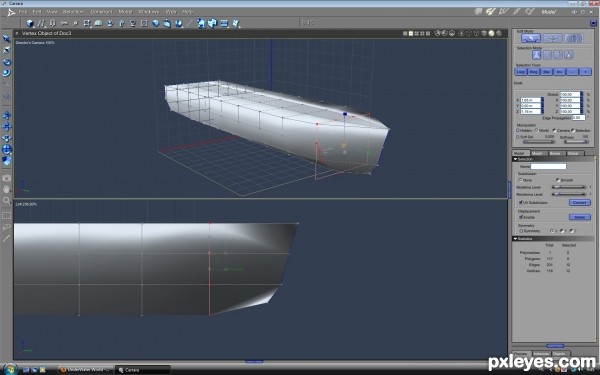Choose the third Selection Mode icon
The height and width of the screenshot is (375, 600).
point(558,55)
